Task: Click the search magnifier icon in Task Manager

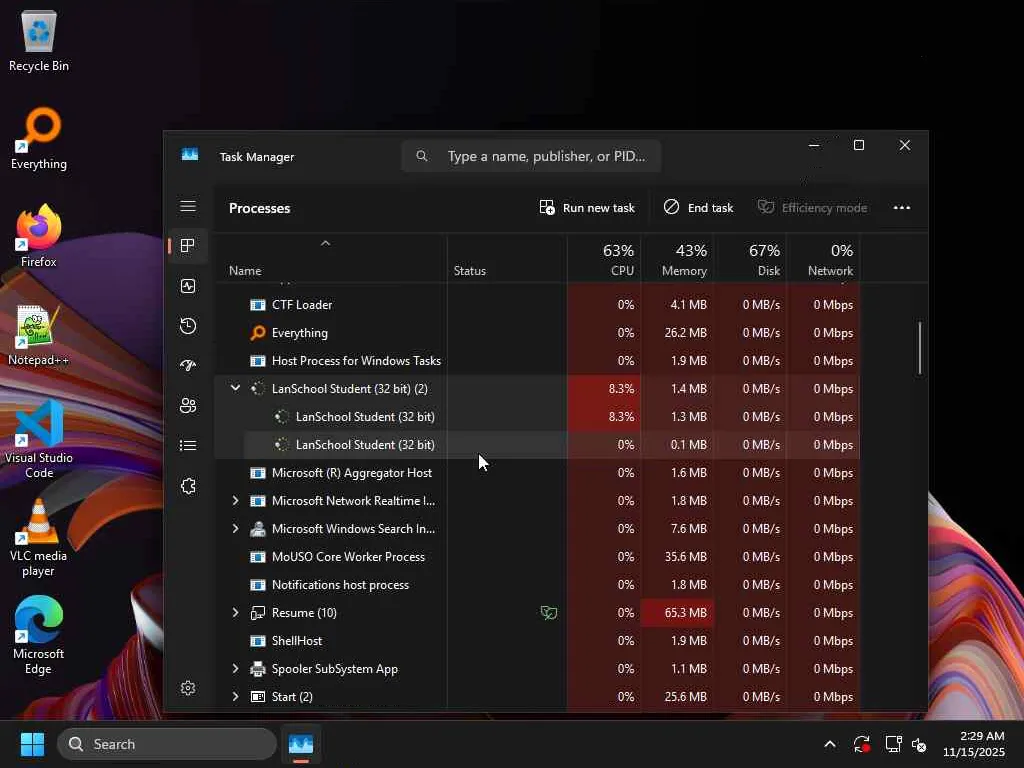Action: pyautogui.click(x=422, y=156)
